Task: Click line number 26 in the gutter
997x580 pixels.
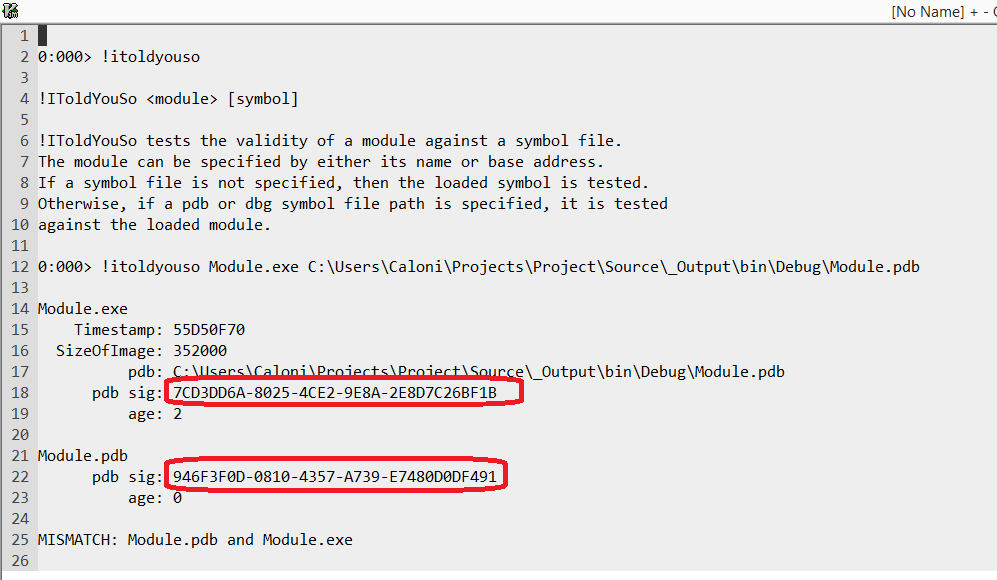Action: pyautogui.click(x=19, y=561)
